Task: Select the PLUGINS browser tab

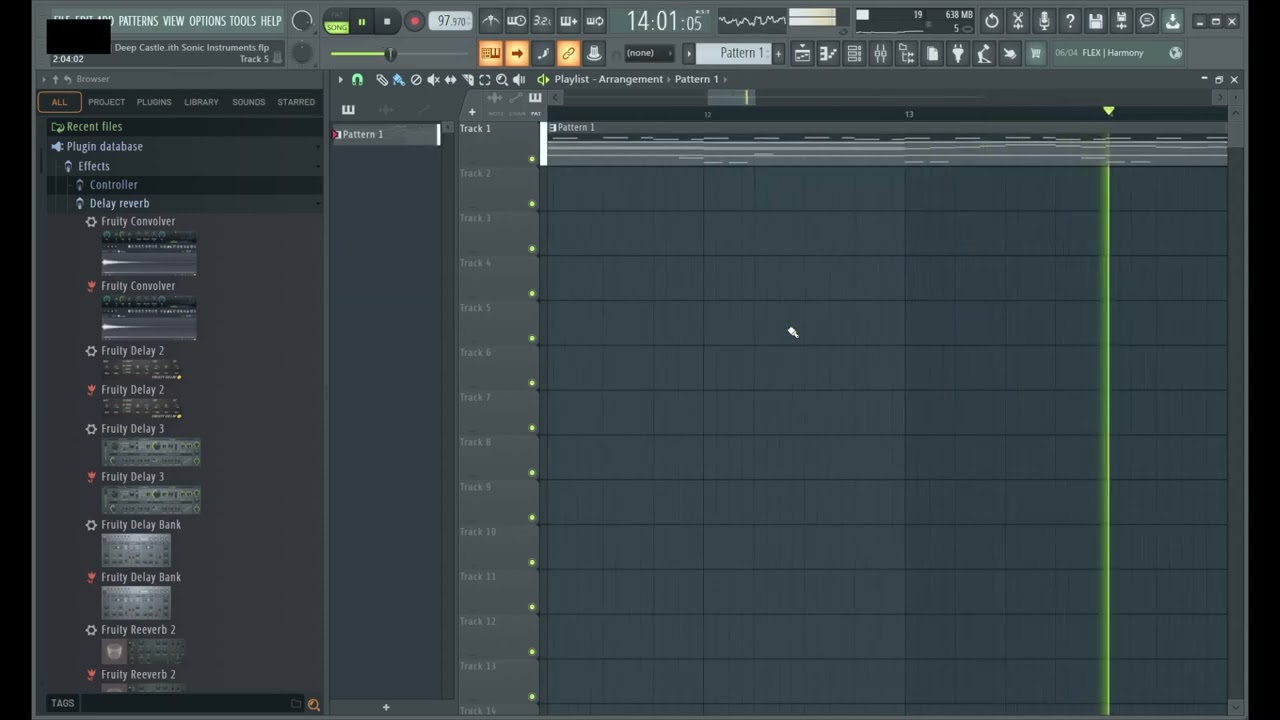Action: tap(154, 102)
